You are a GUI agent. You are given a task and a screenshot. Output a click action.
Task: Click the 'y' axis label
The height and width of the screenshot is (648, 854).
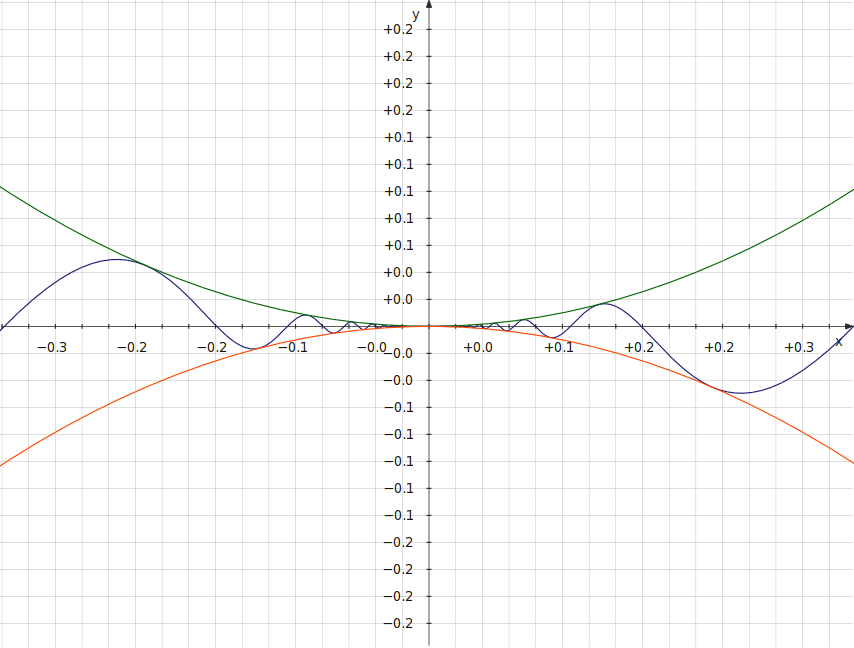[416, 14]
